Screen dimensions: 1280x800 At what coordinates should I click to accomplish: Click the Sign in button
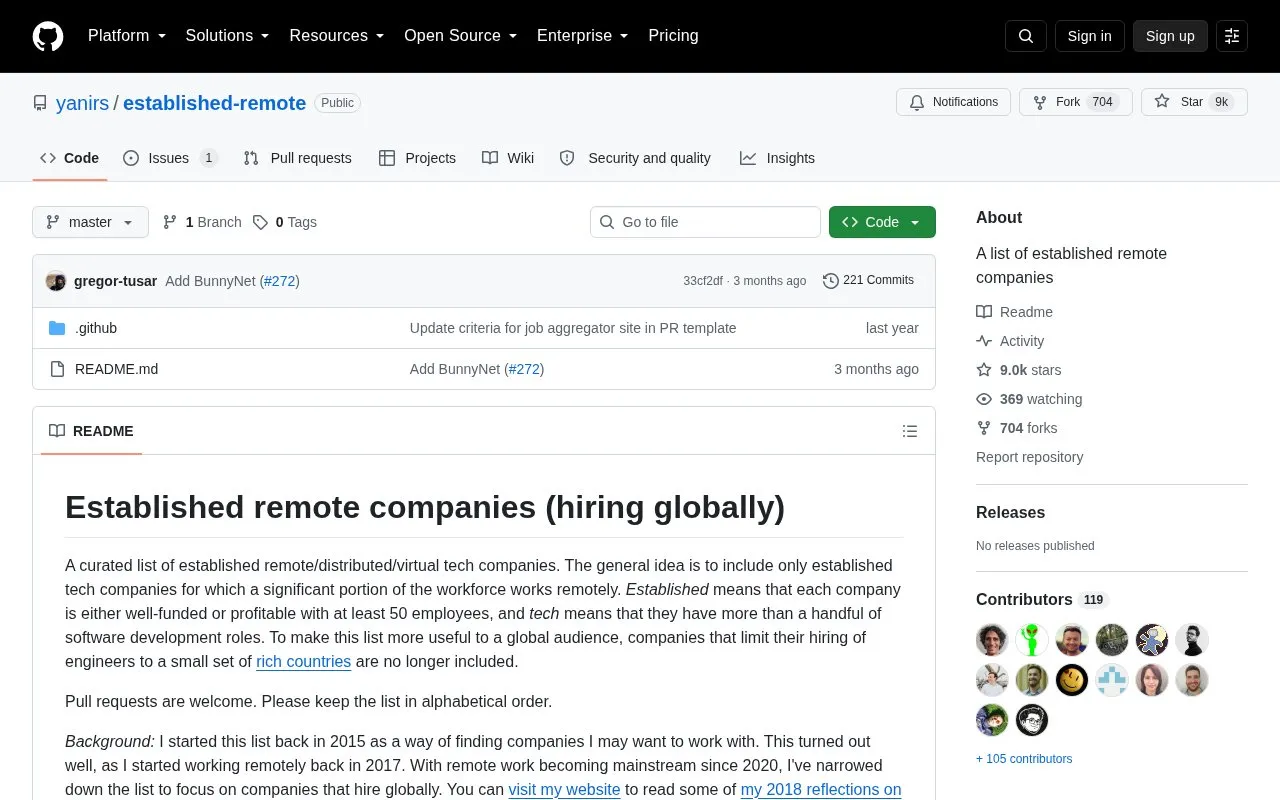coord(1089,36)
